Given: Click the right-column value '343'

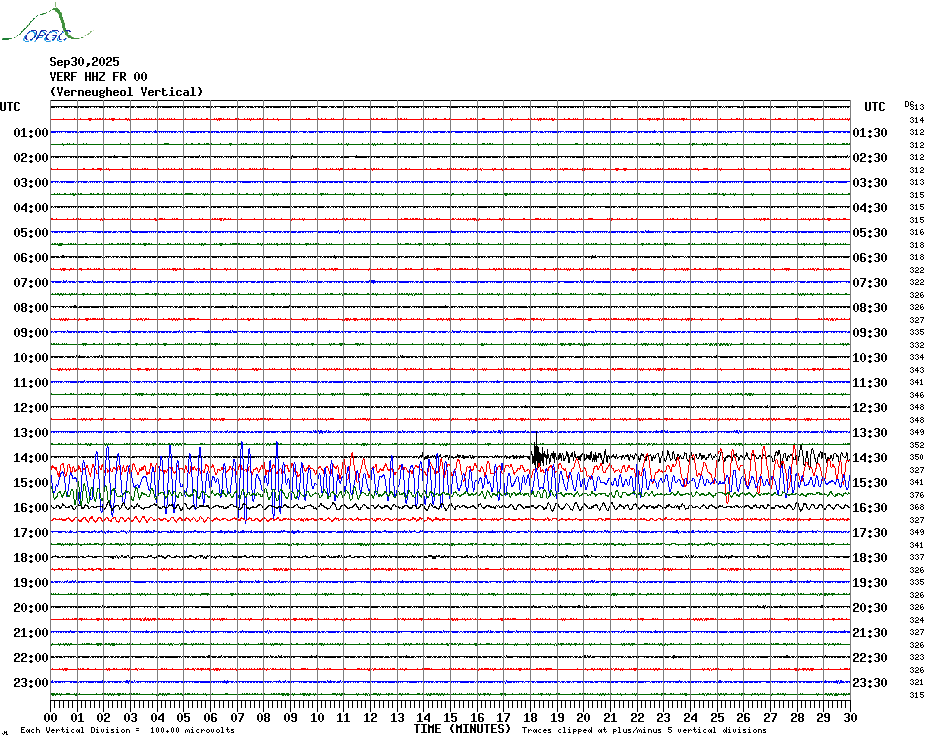Looking at the screenshot, I should pyautogui.click(x=916, y=370).
